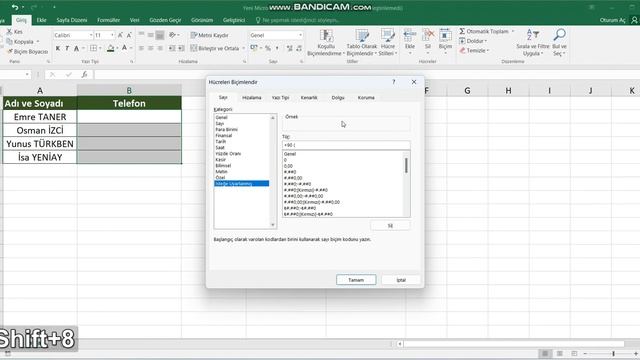The width and height of the screenshot is (640, 360).
Task: Open Bul ve Seç magnifier
Action: 559,42
